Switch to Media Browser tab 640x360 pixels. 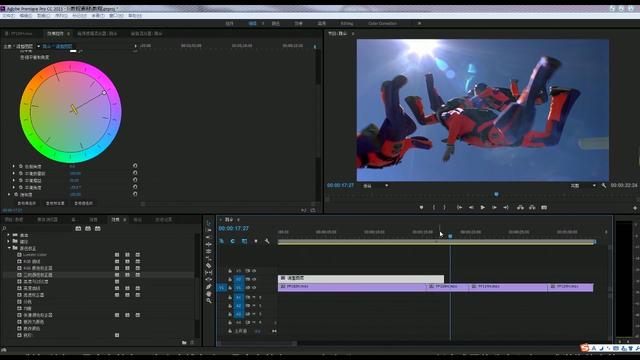(47, 220)
